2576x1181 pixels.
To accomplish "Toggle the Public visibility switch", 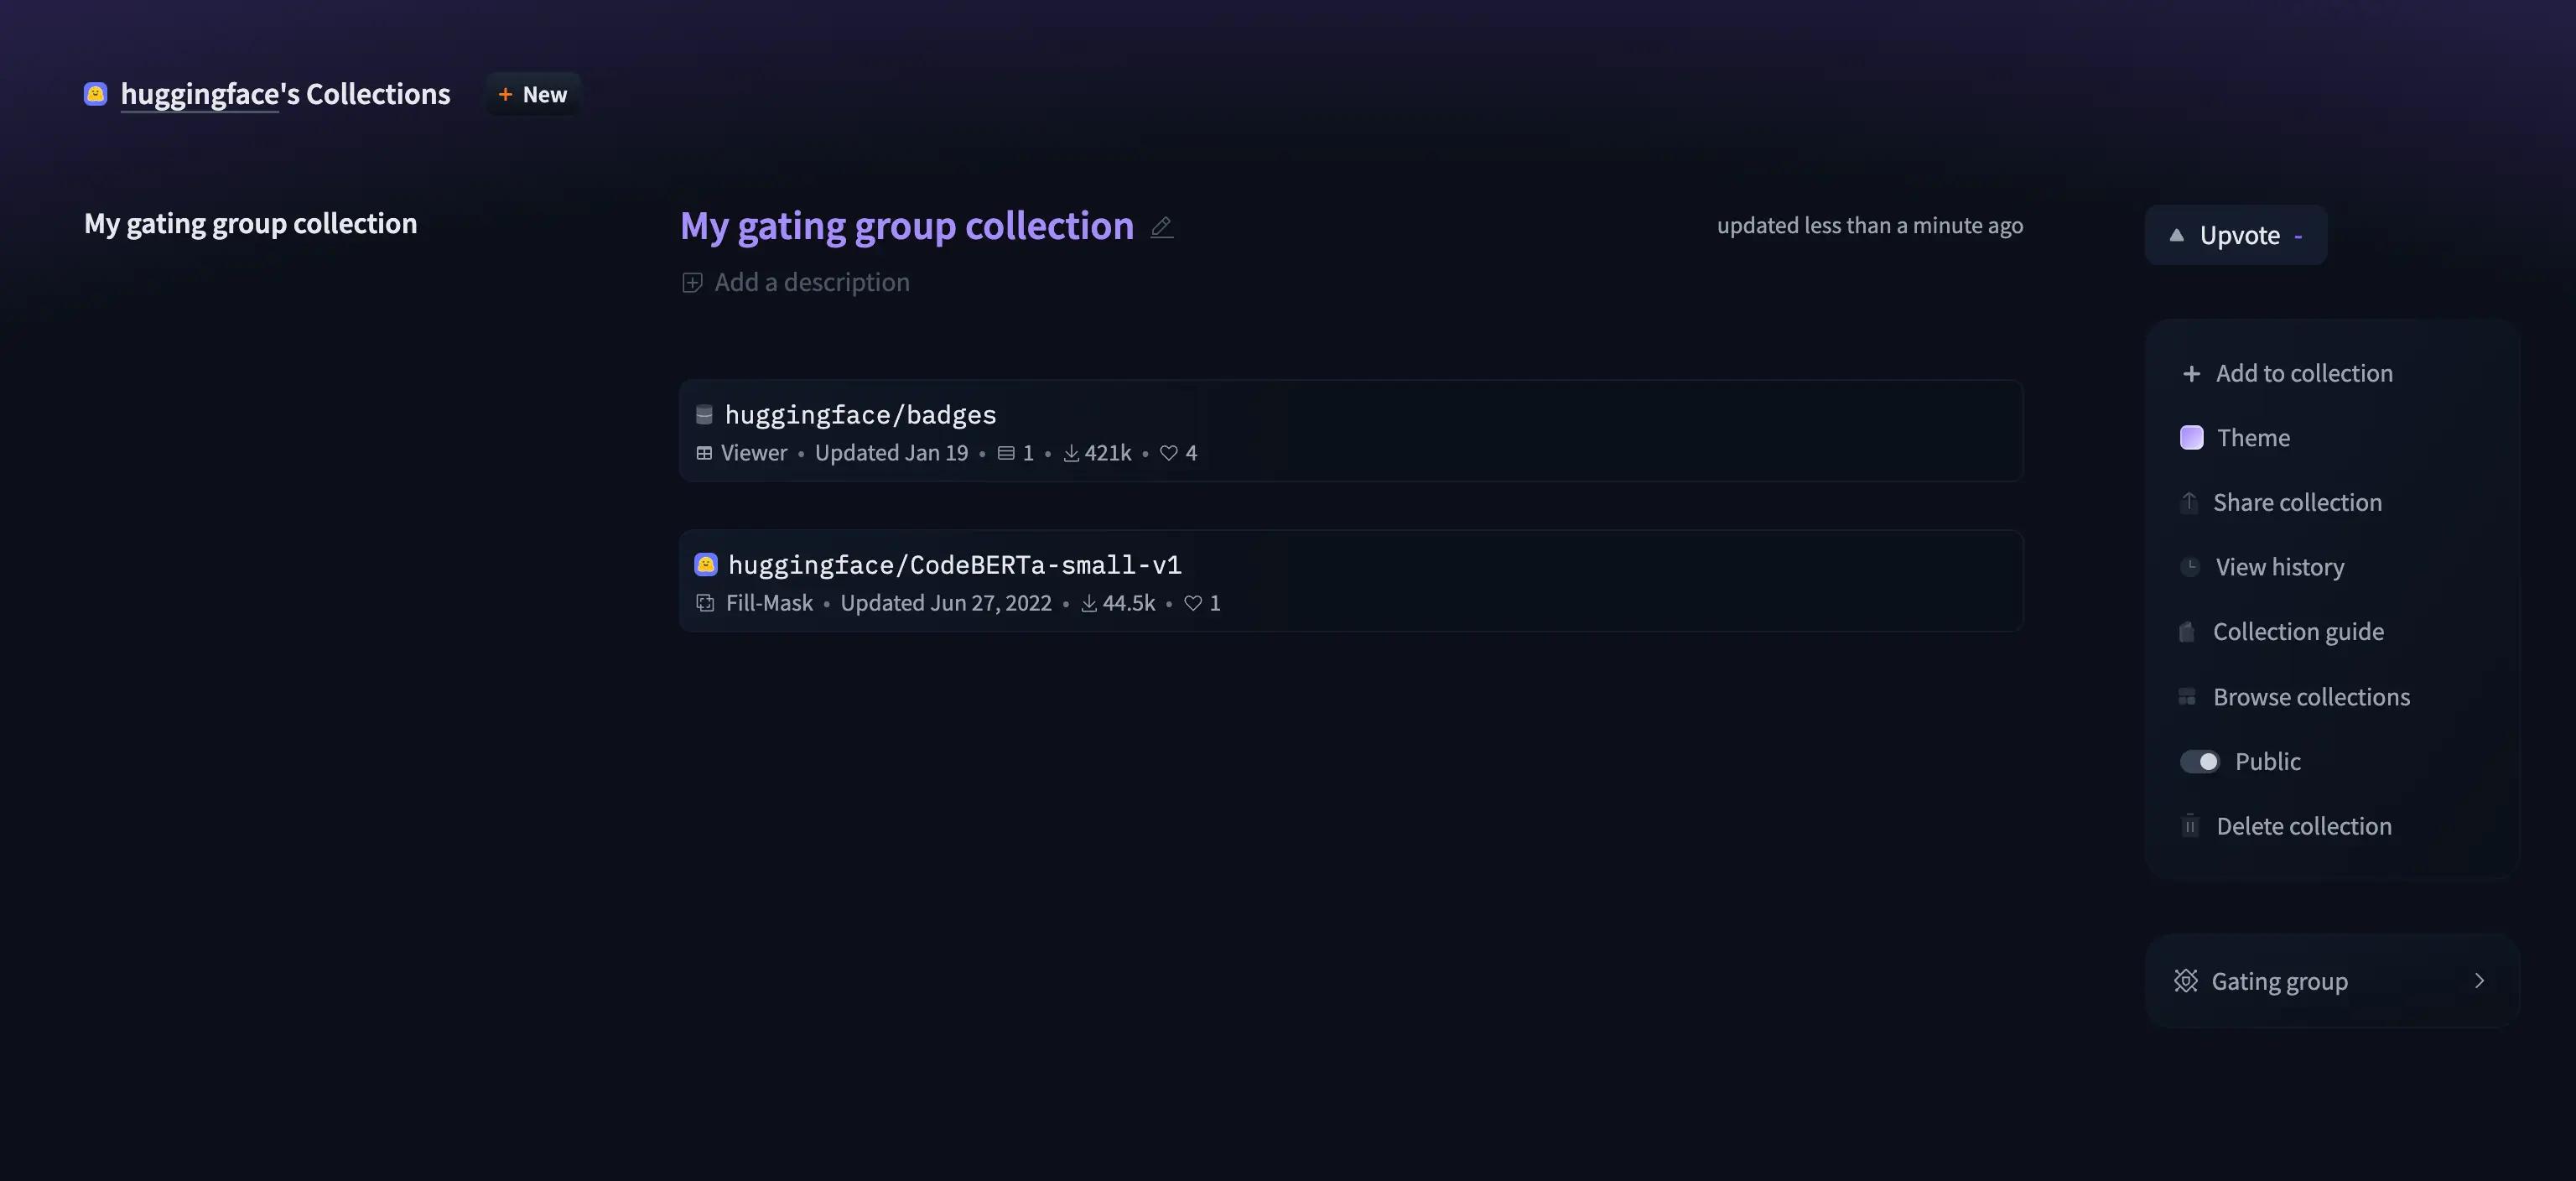I will [x=2199, y=761].
